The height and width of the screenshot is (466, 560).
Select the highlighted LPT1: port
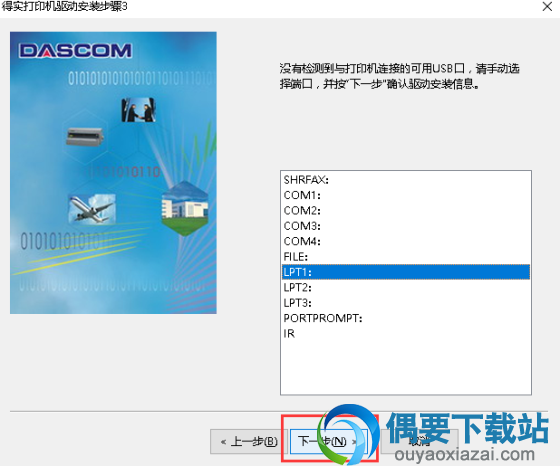pyautogui.click(x=406, y=272)
